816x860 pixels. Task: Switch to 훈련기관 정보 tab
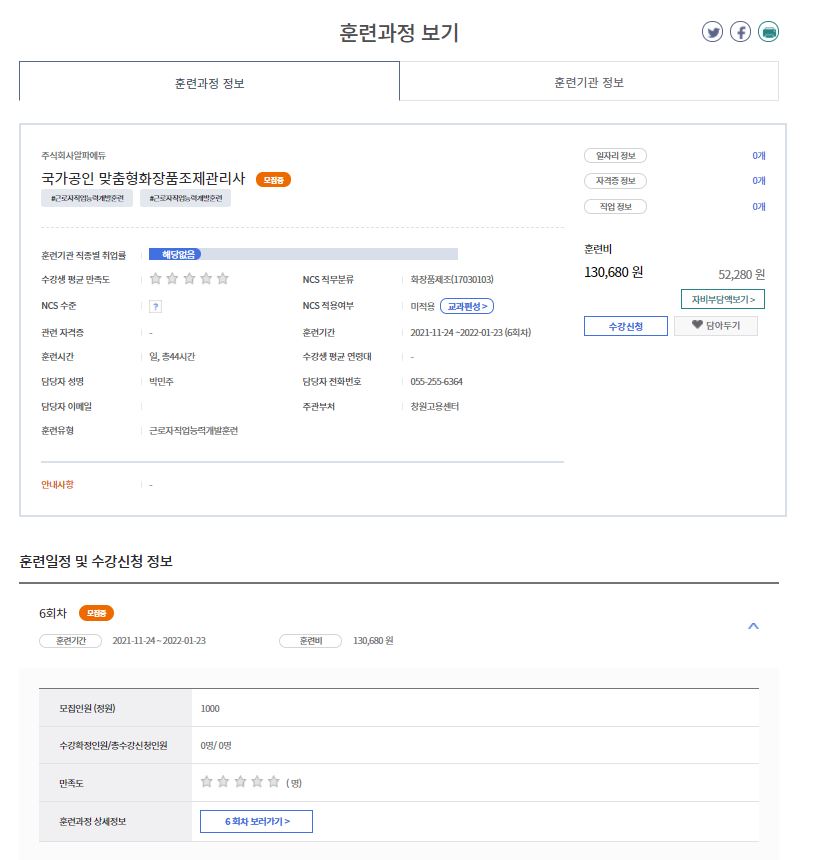(x=589, y=82)
